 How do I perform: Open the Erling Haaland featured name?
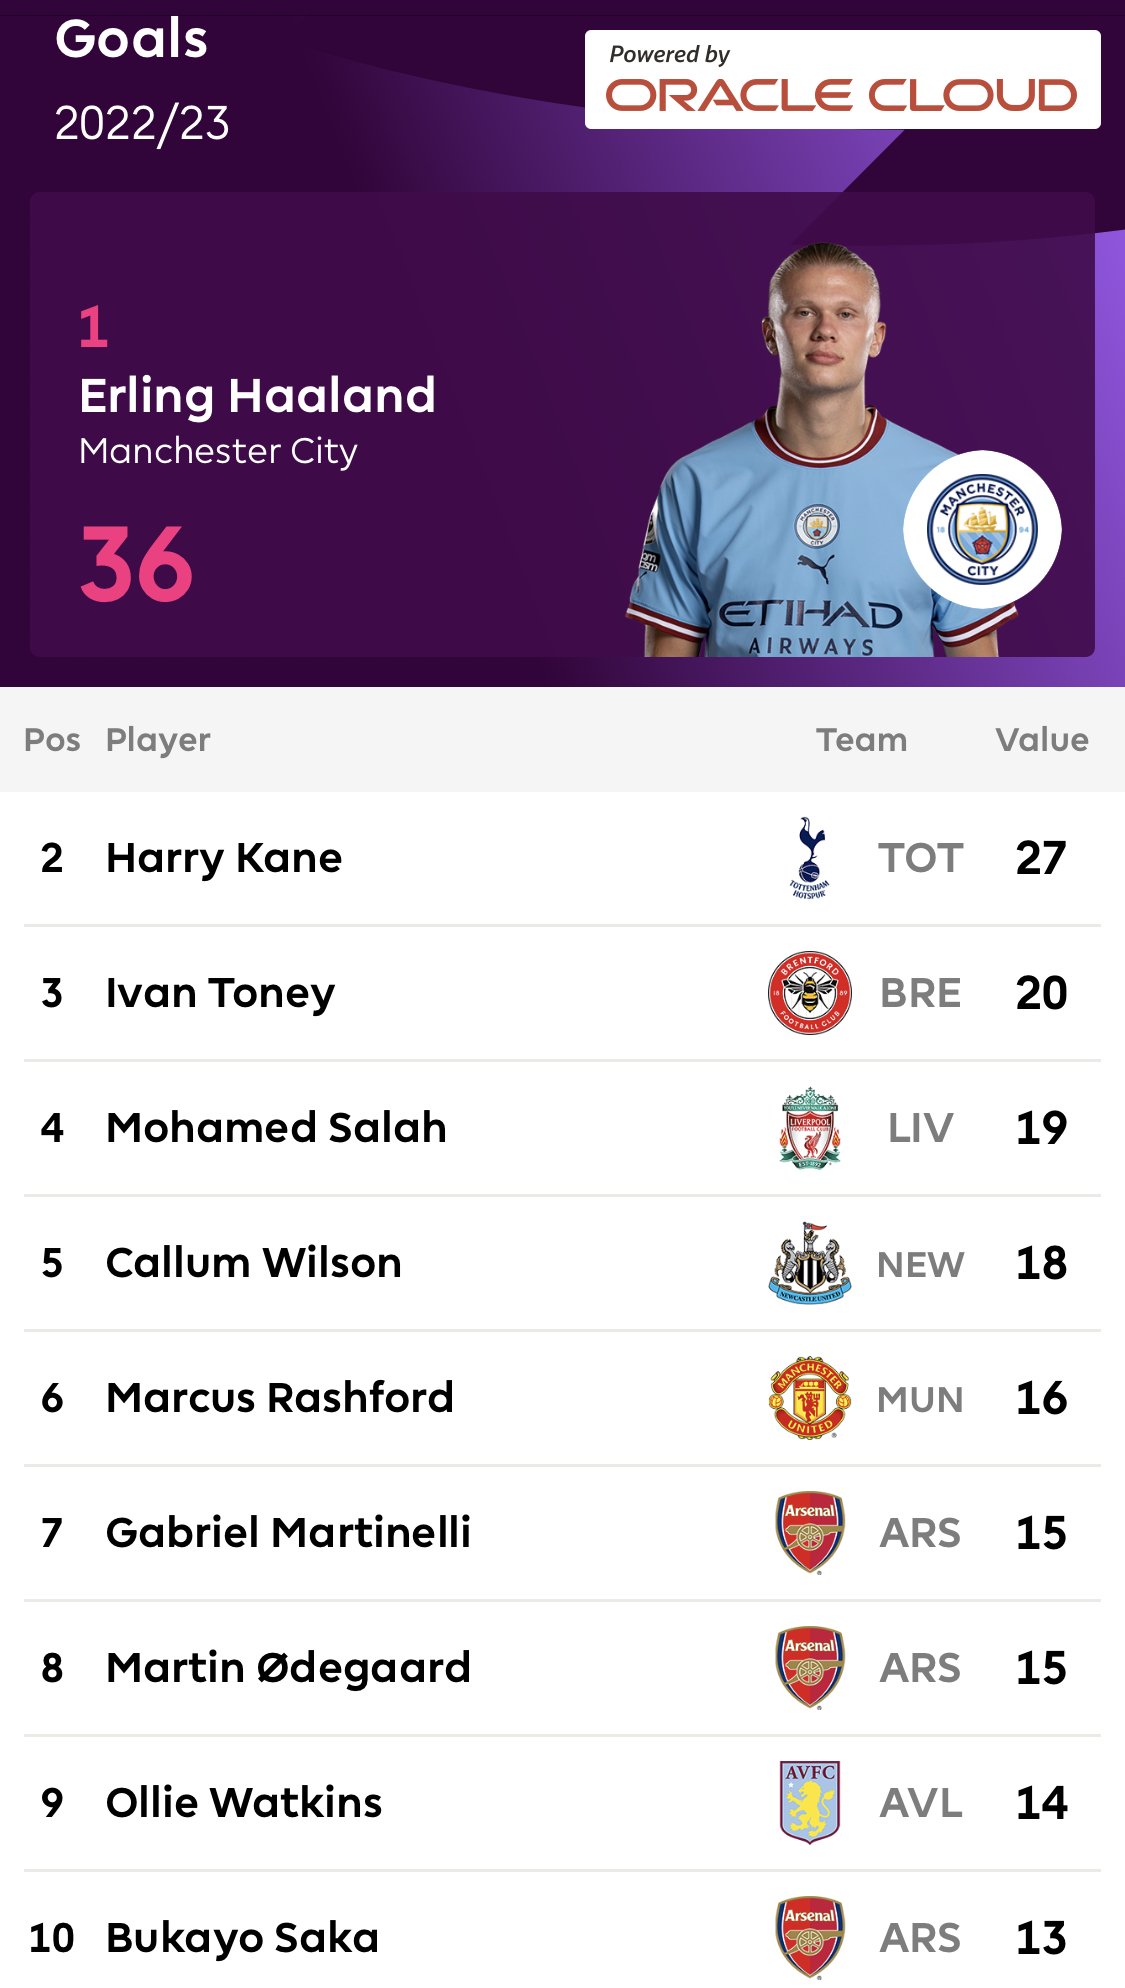(257, 396)
